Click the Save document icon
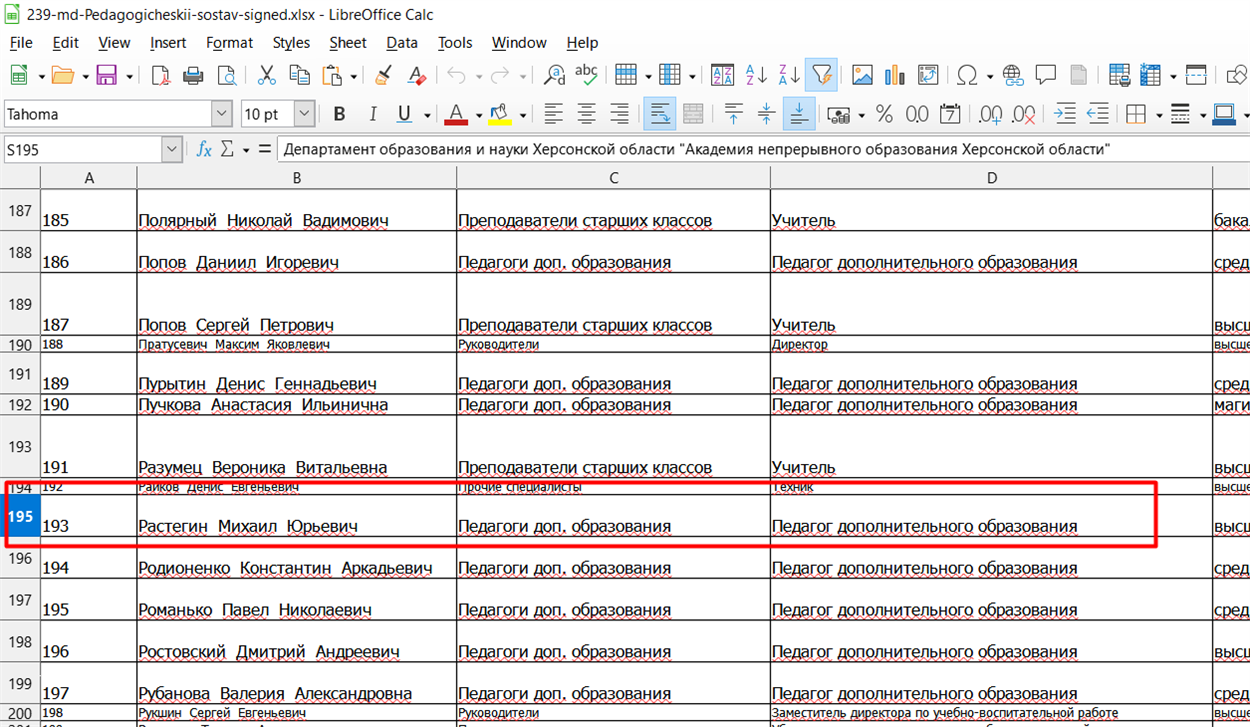The image size is (1250, 727). pos(105,75)
